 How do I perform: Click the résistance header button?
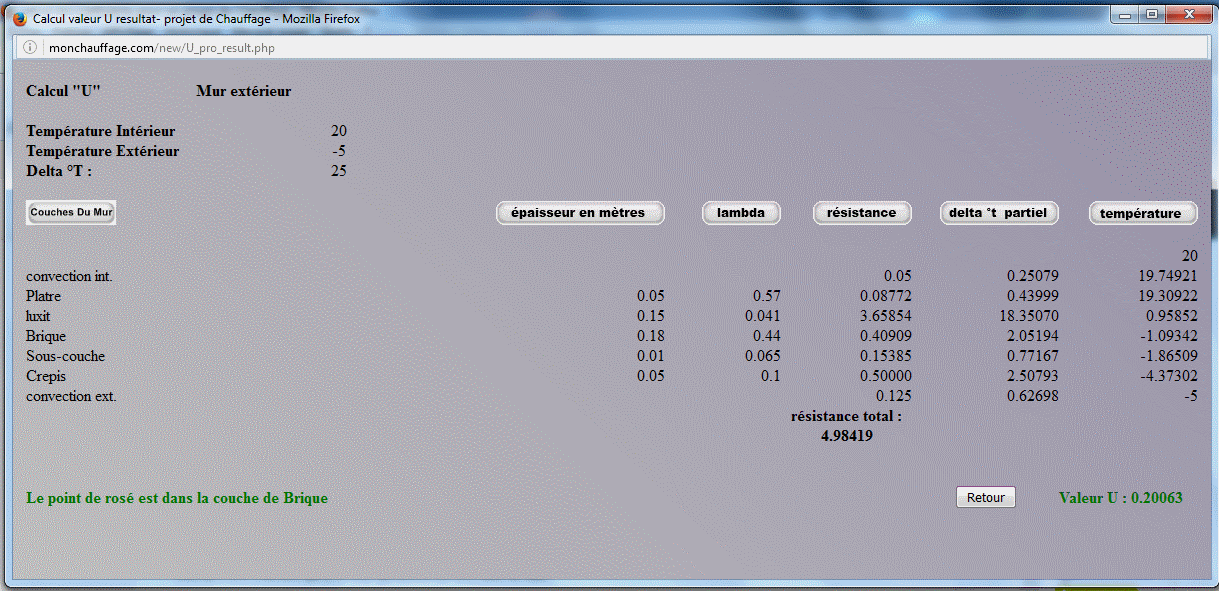[x=862, y=213]
